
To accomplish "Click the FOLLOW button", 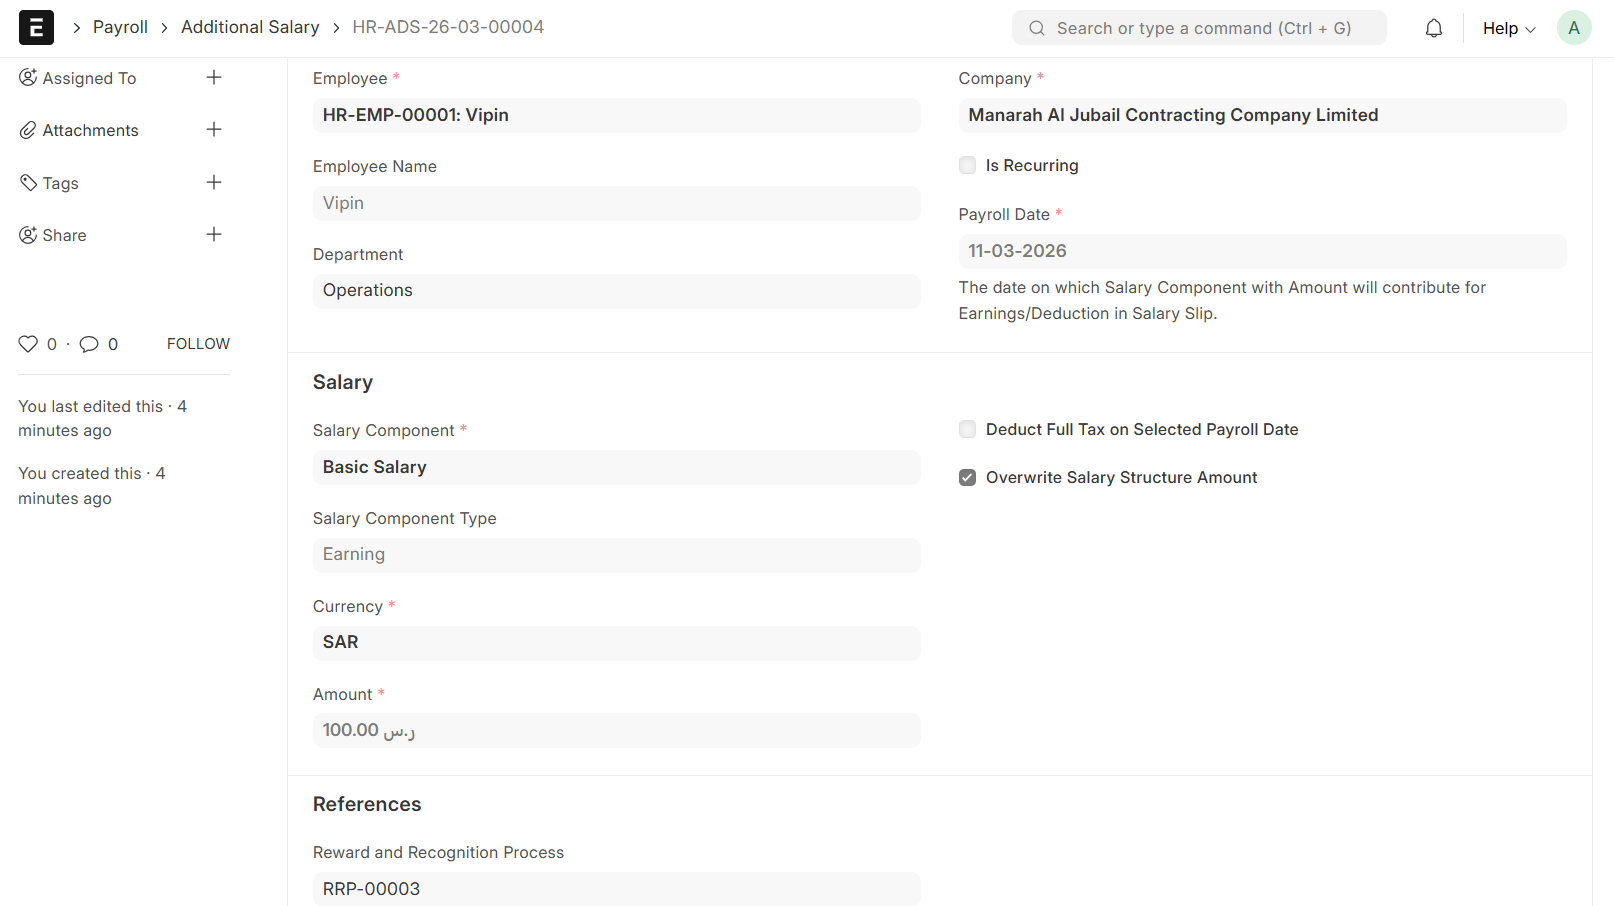I will click(x=198, y=344).
